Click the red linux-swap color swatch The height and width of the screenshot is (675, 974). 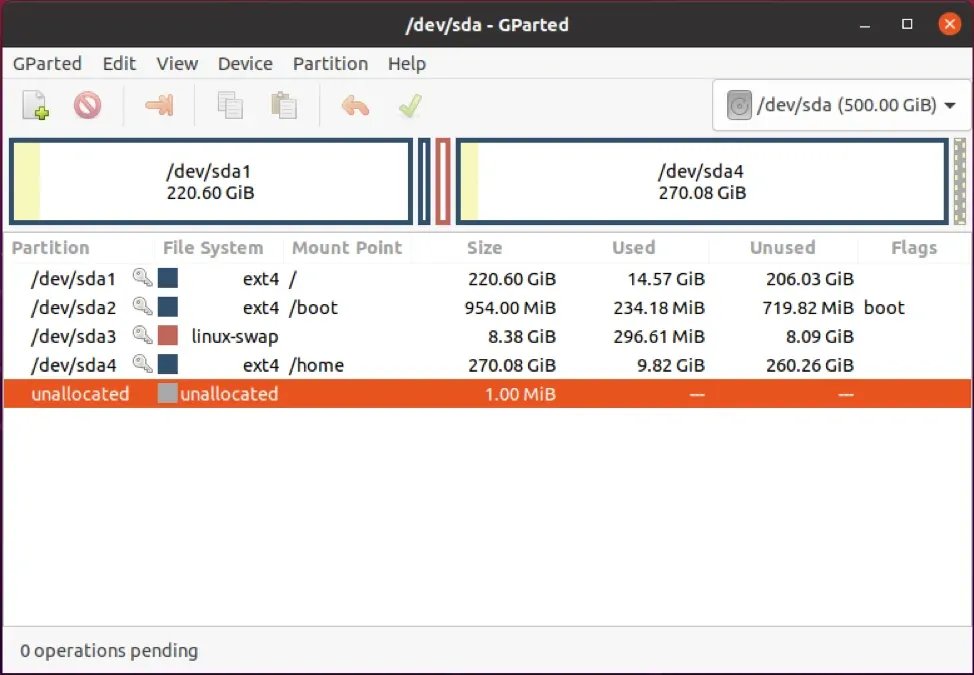click(x=168, y=335)
